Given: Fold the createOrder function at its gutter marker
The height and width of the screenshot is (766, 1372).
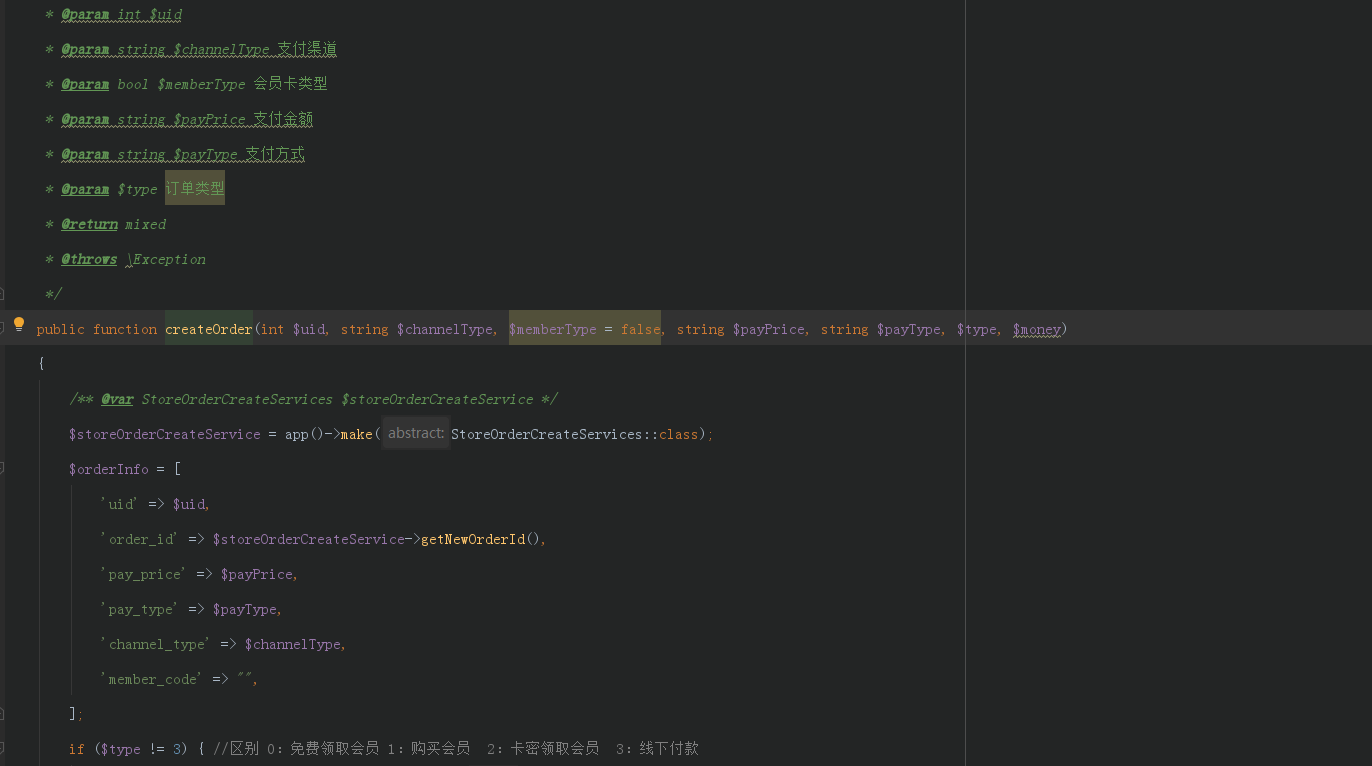Looking at the screenshot, I should [1, 327].
